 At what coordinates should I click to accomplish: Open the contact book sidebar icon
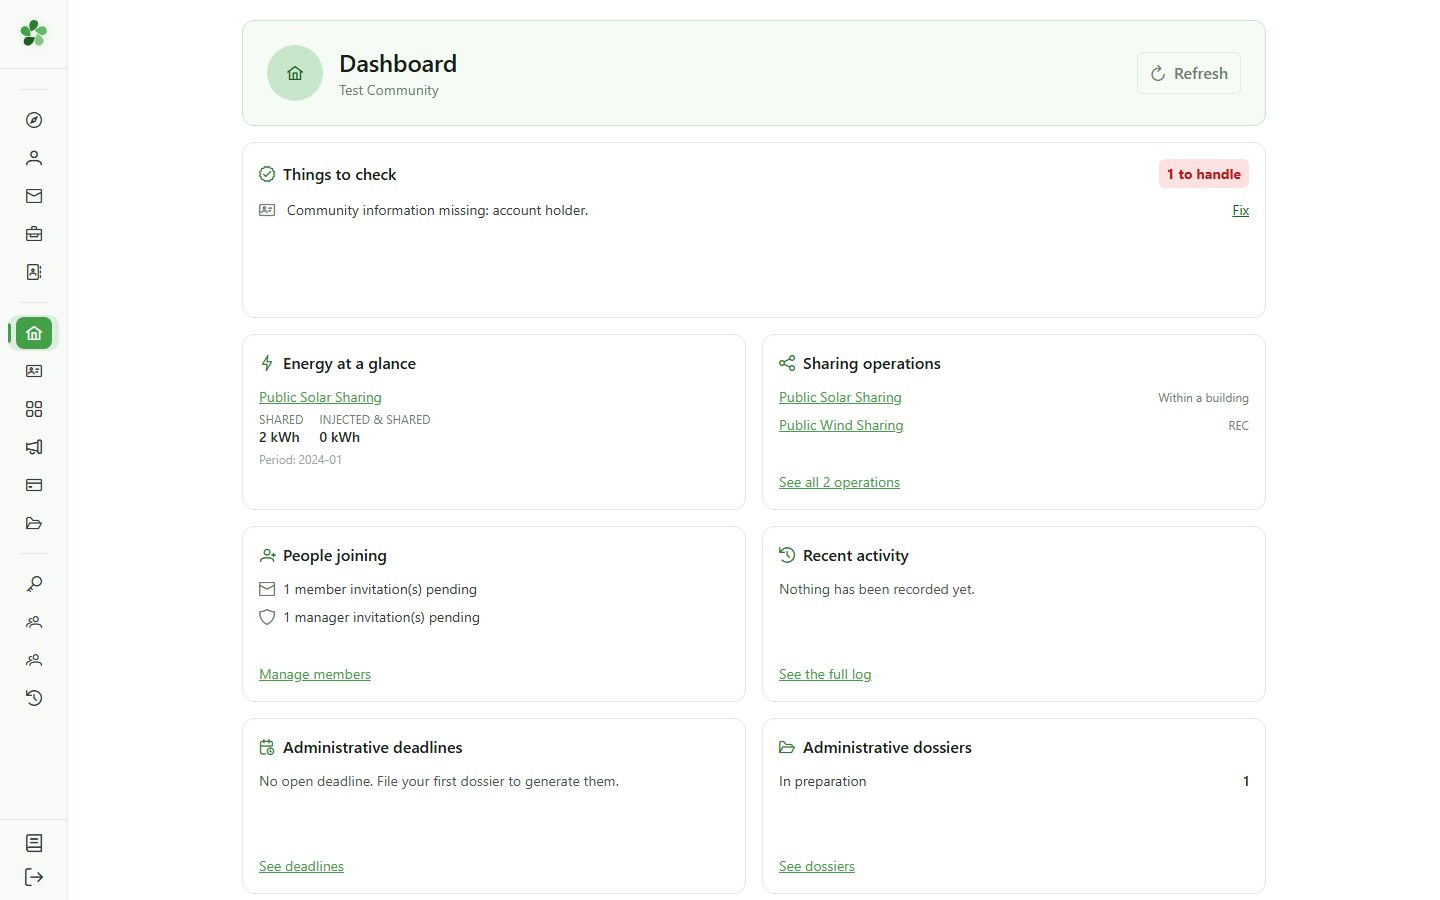(34, 272)
